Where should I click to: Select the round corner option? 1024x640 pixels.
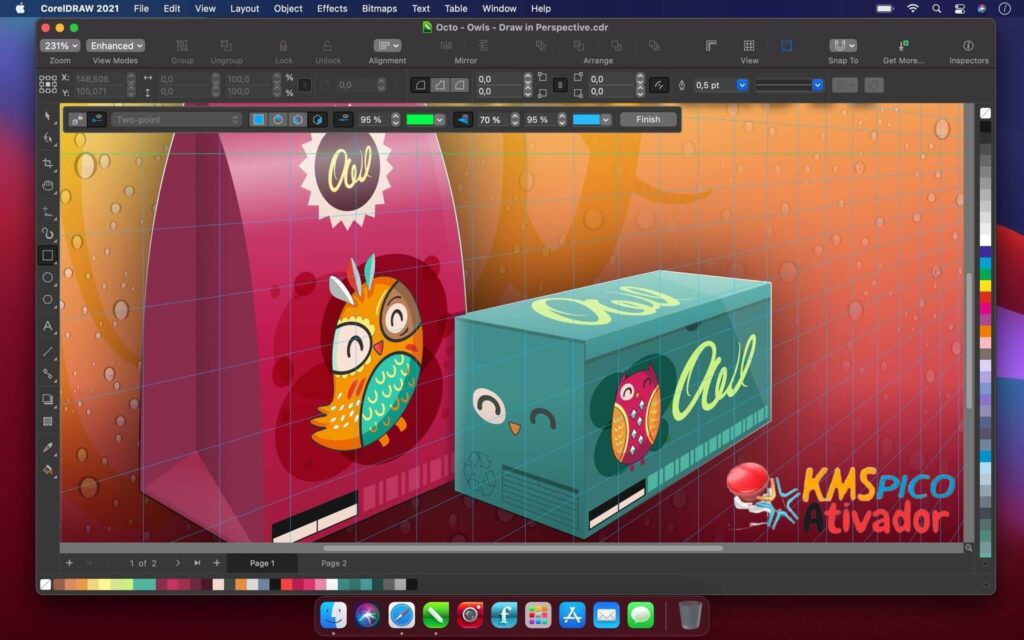[x=421, y=85]
